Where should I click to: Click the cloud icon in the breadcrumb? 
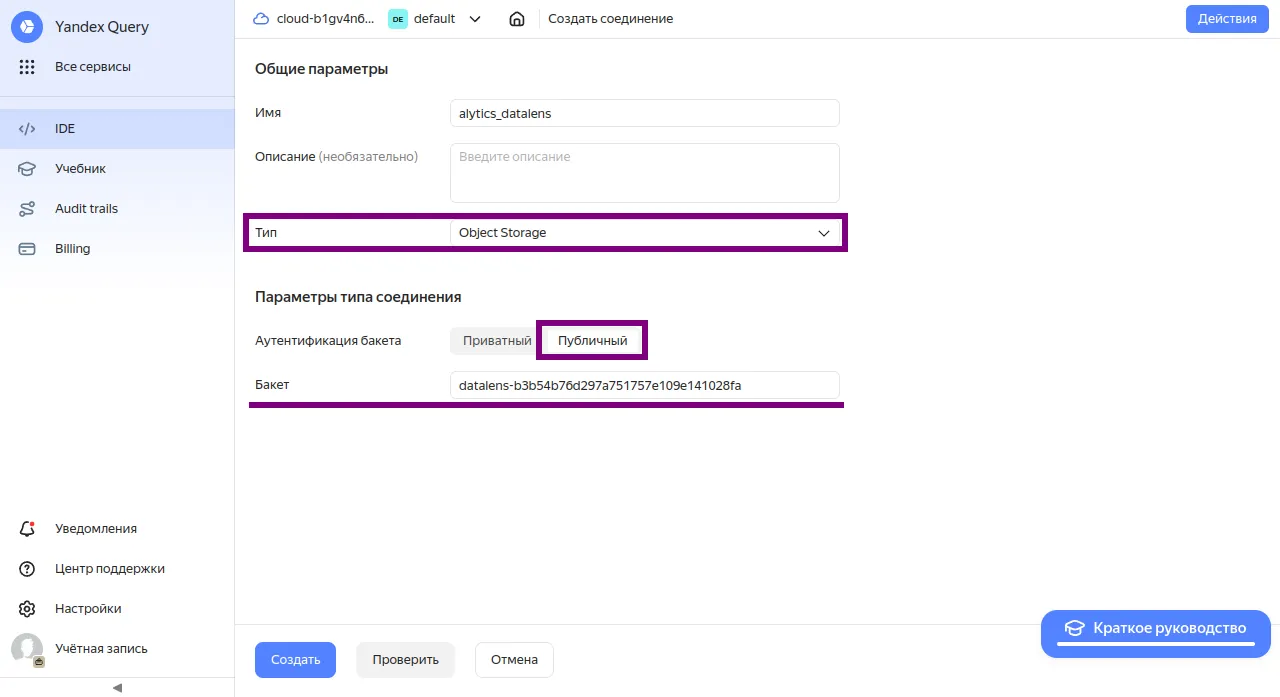261,19
